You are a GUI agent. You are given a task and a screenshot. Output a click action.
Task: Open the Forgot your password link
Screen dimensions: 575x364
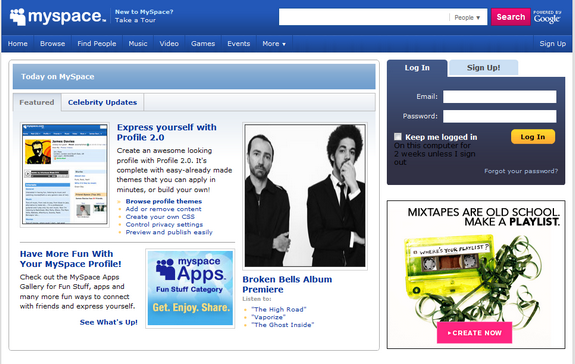(521, 171)
